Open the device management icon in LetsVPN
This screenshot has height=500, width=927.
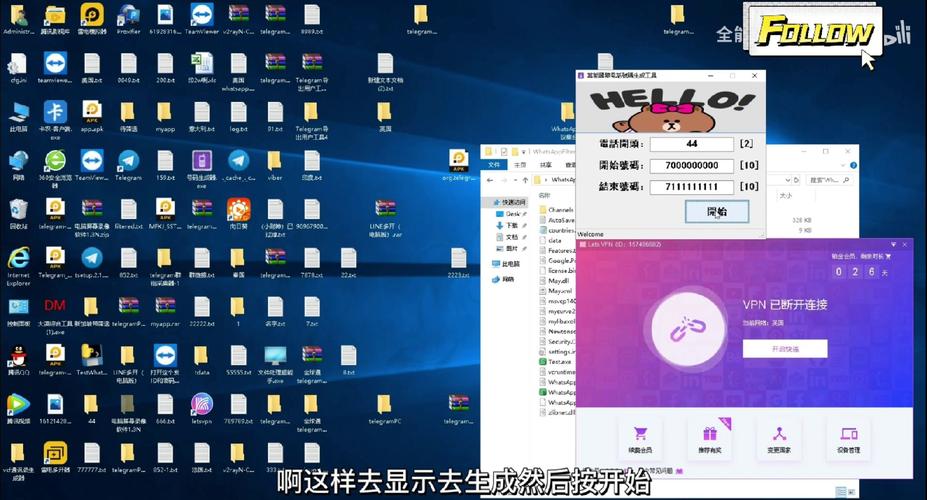[x=849, y=439]
